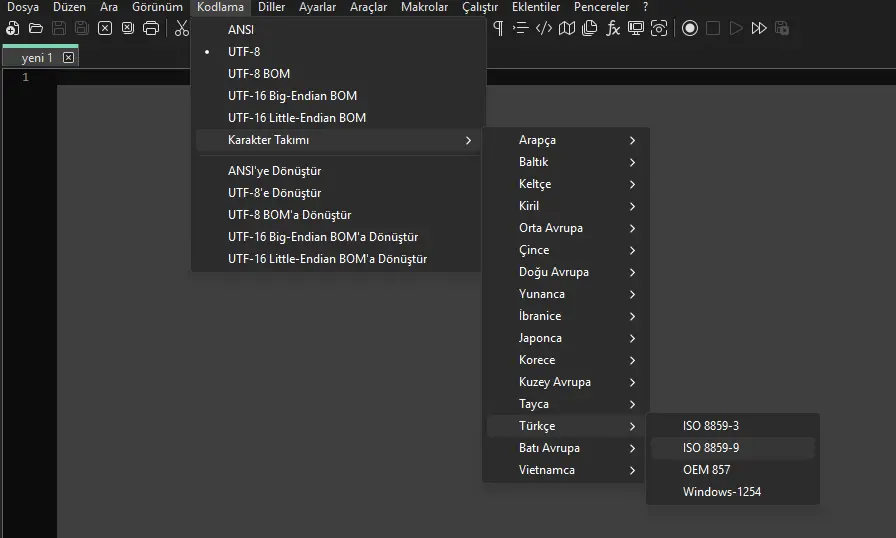The image size is (896, 538).
Task: Click the code tag language icon
Action: pyautogui.click(x=543, y=28)
